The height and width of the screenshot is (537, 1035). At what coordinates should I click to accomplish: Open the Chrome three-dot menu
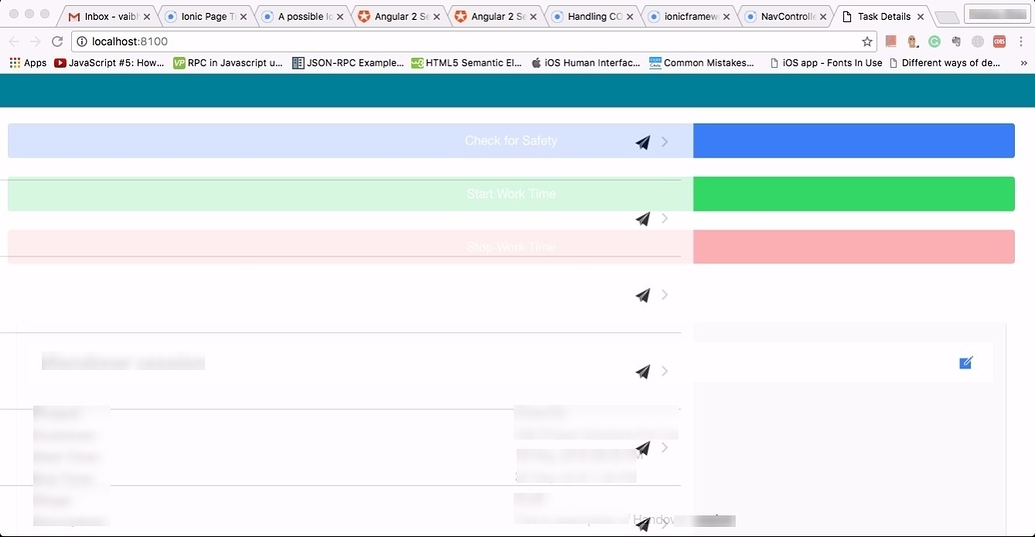click(1021, 42)
